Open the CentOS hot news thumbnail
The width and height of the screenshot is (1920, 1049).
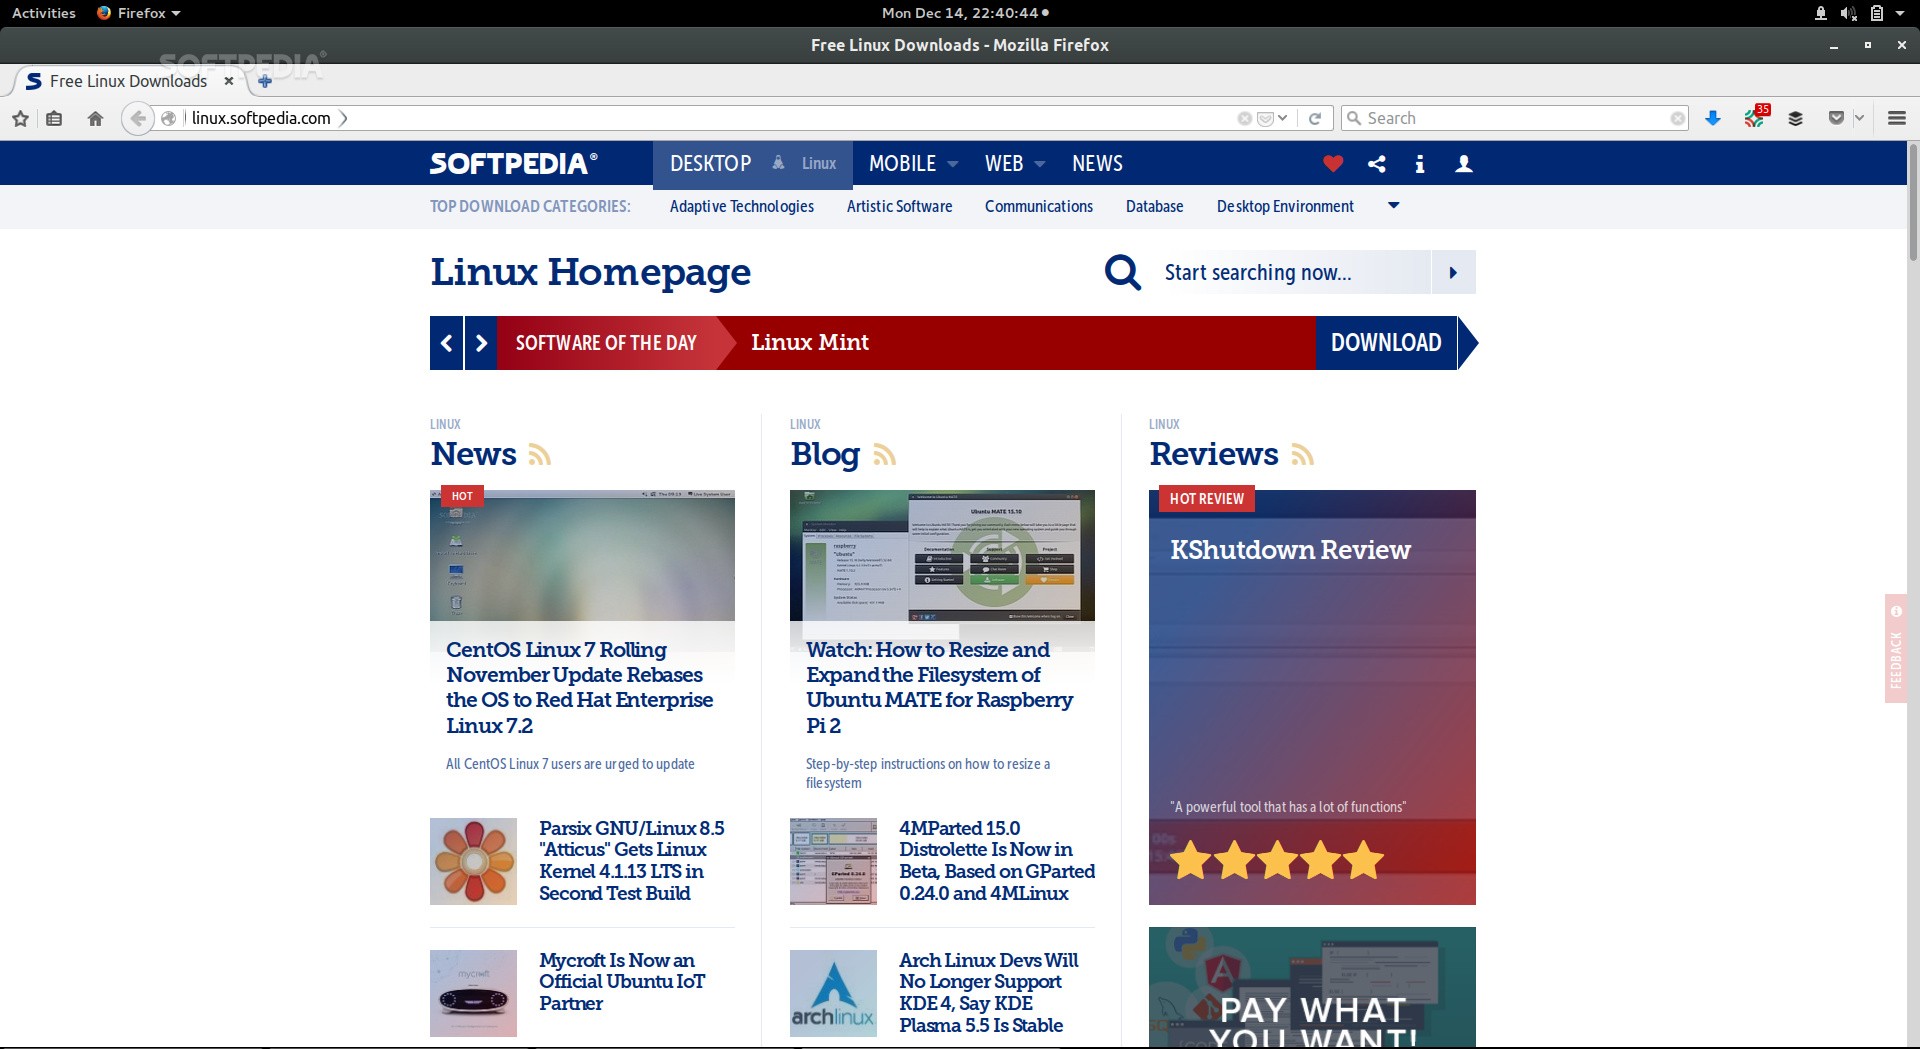pos(582,555)
